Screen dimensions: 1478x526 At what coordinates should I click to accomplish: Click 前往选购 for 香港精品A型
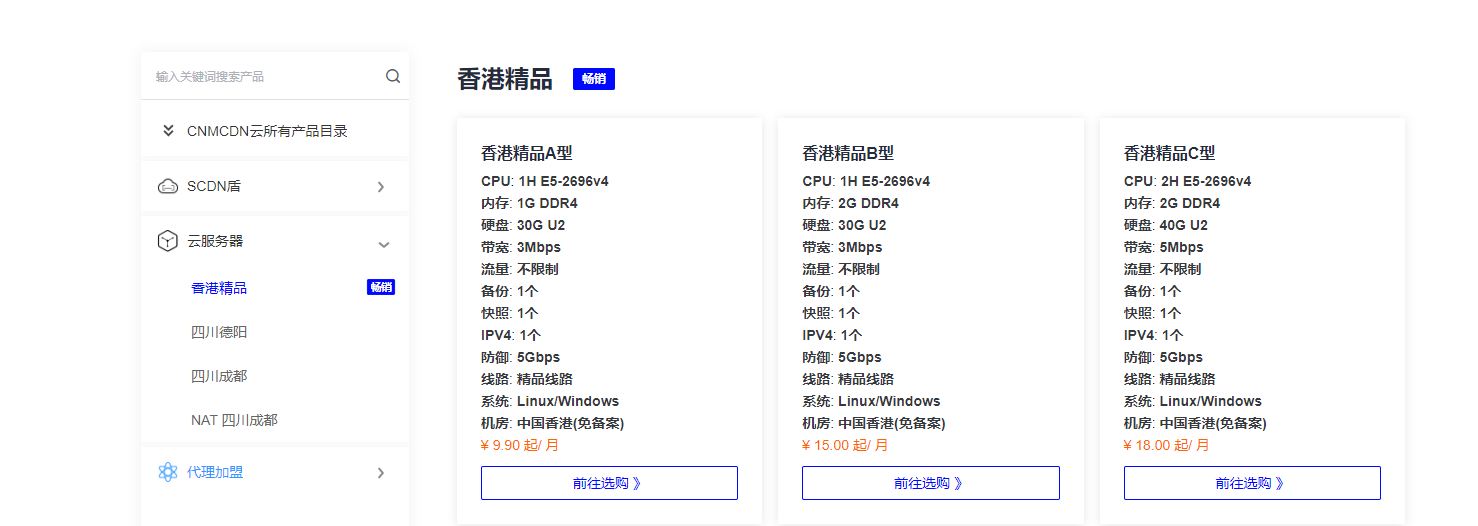click(x=609, y=483)
